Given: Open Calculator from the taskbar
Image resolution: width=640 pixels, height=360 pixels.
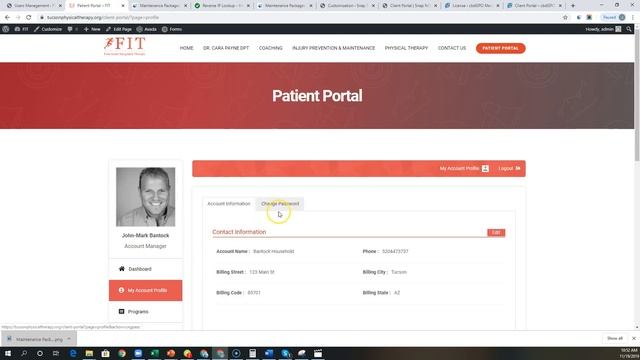Looking at the screenshot, I should (253, 353).
